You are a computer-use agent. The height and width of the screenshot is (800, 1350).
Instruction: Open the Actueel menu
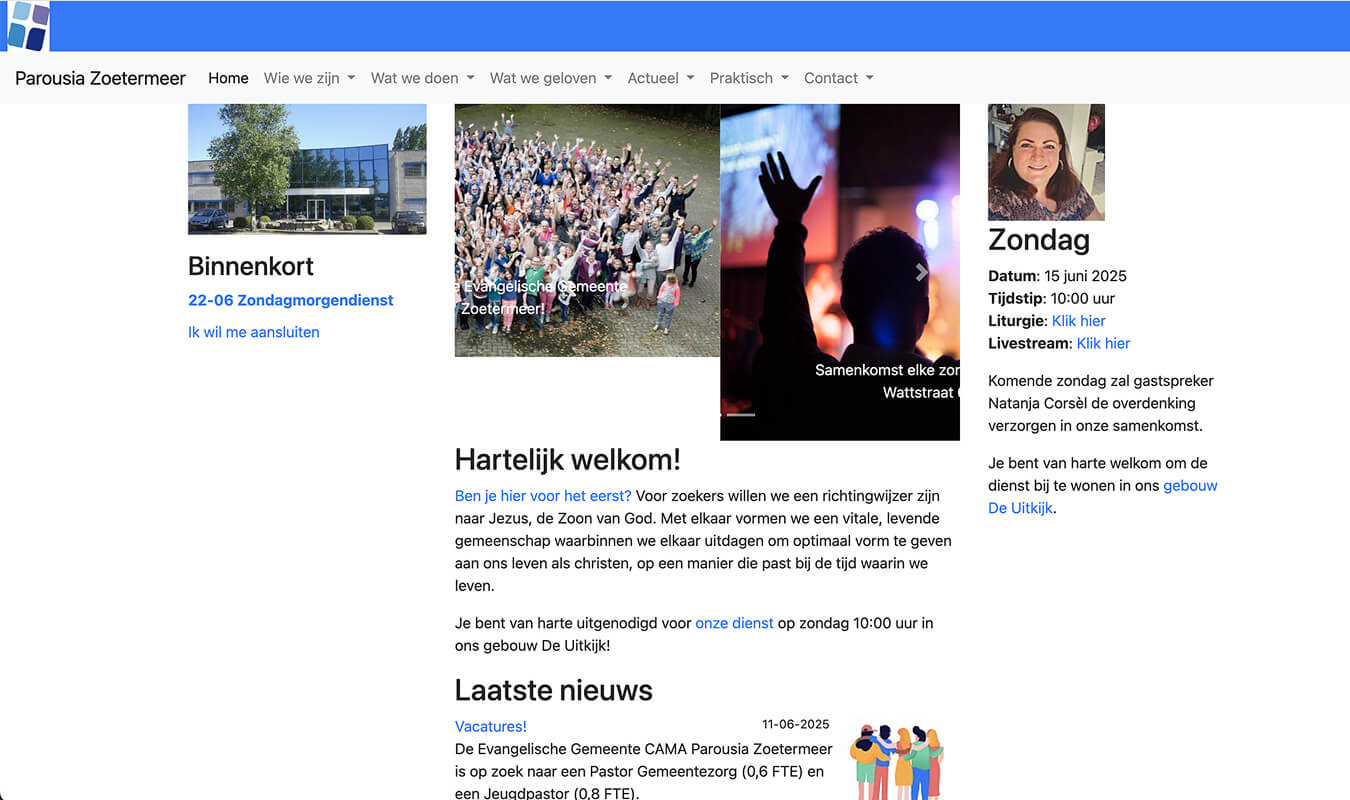[x=660, y=78]
